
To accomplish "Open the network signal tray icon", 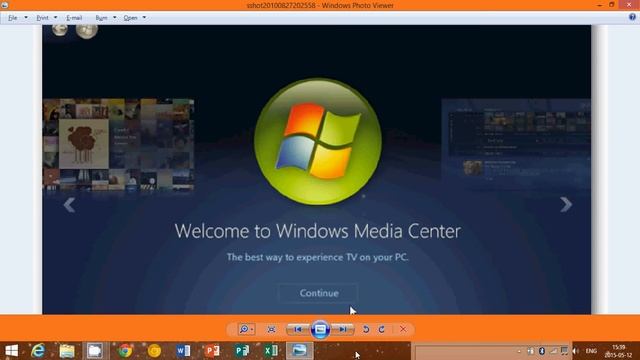I will [553, 351].
